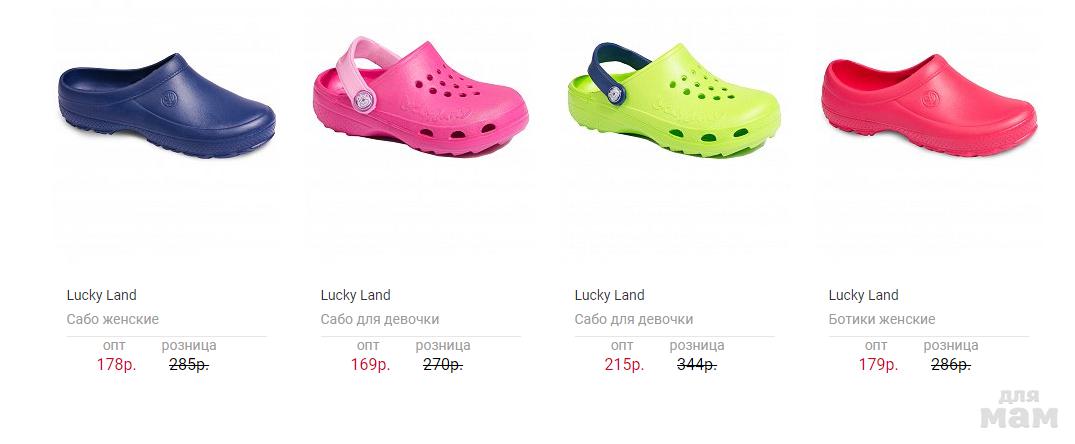This screenshot has width=1075, height=444.
Task: Open the pink girl's clog image
Action: click(x=420, y=97)
